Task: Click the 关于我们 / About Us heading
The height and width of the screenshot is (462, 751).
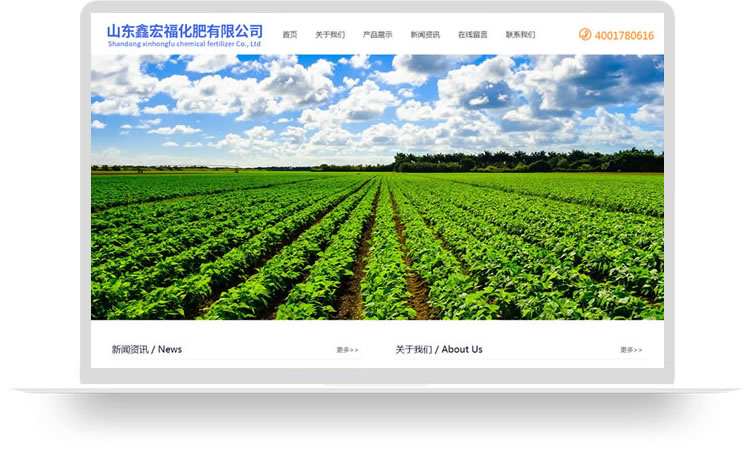Action: 438,349
